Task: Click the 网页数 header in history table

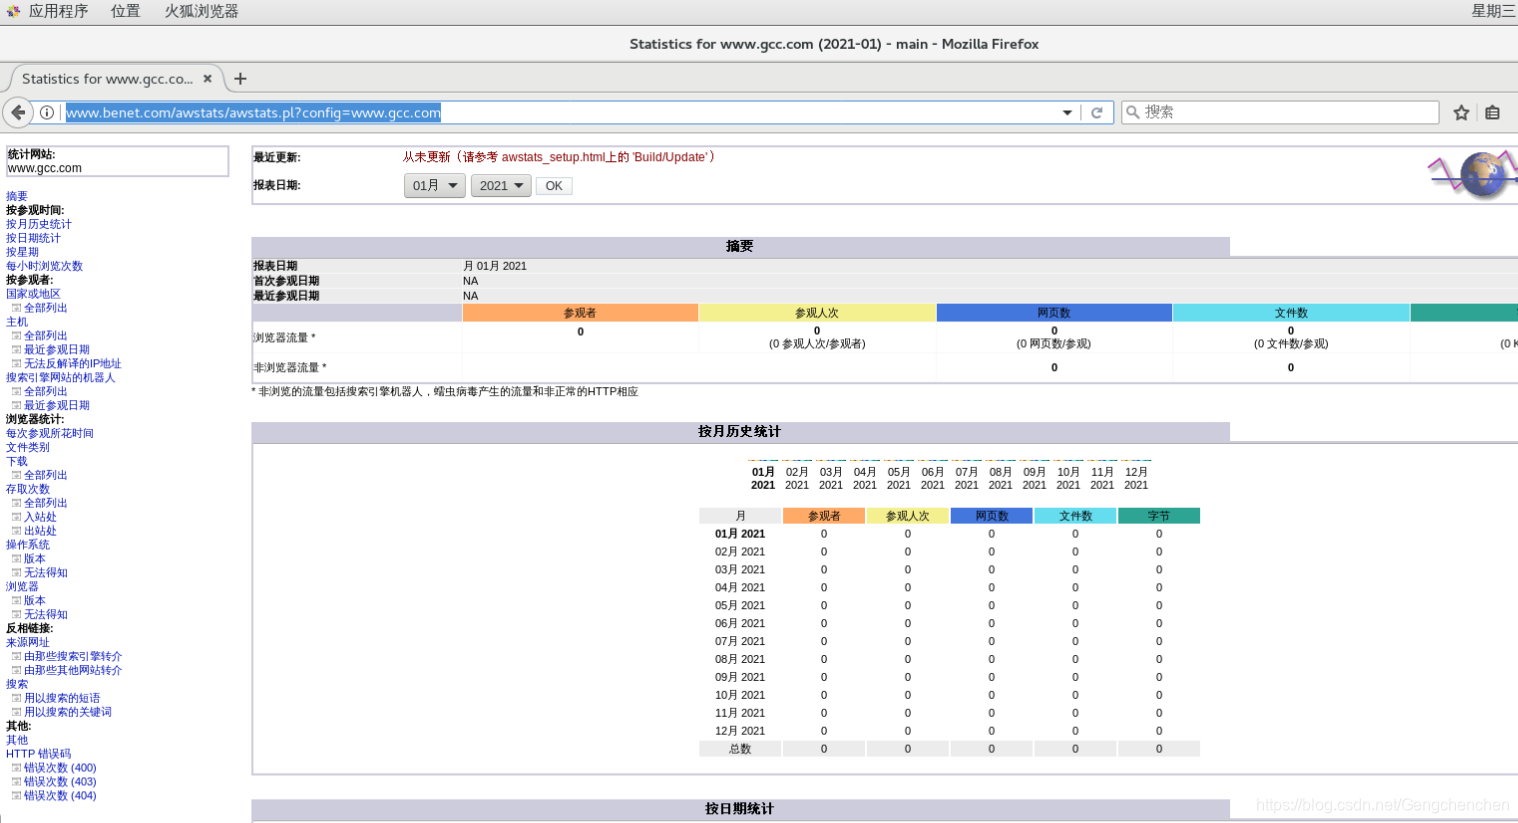Action: tap(992, 516)
